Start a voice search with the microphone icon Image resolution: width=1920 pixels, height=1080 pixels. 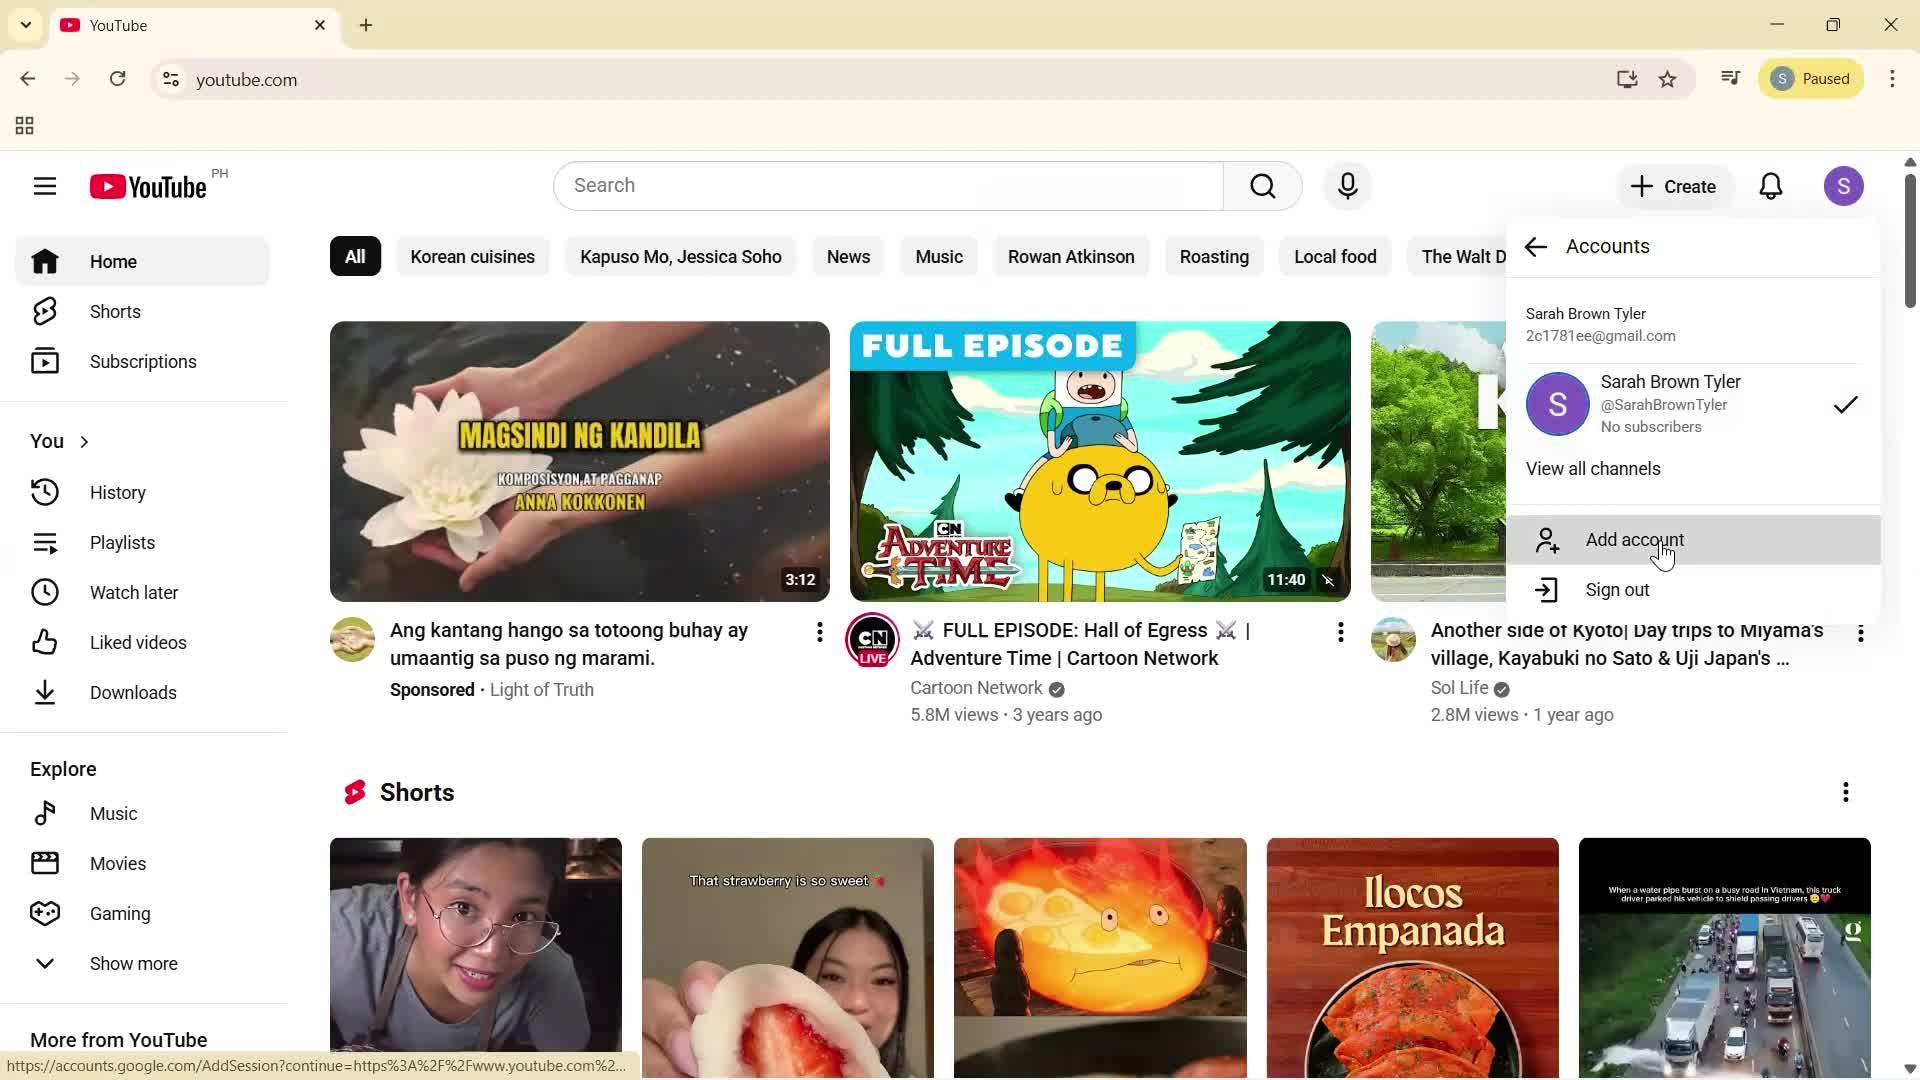coord(1347,186)
